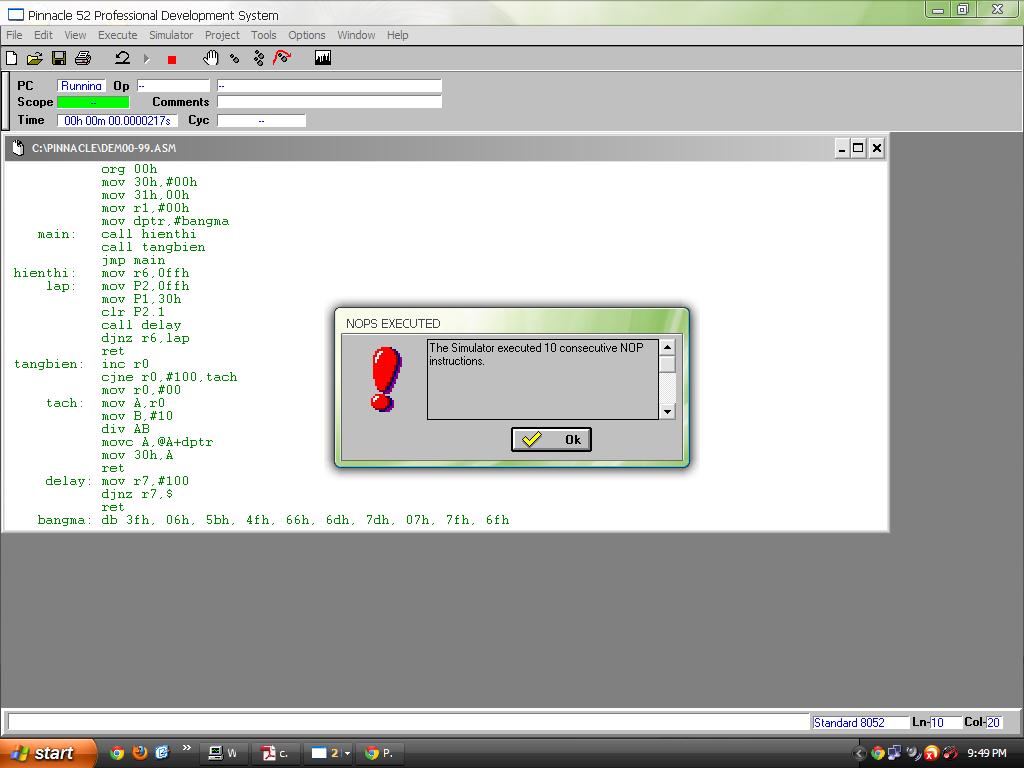This screenshot has width=1024, height=768.
Task: Click the dialog scrollbar down arrow
Action: click(667, 411)
